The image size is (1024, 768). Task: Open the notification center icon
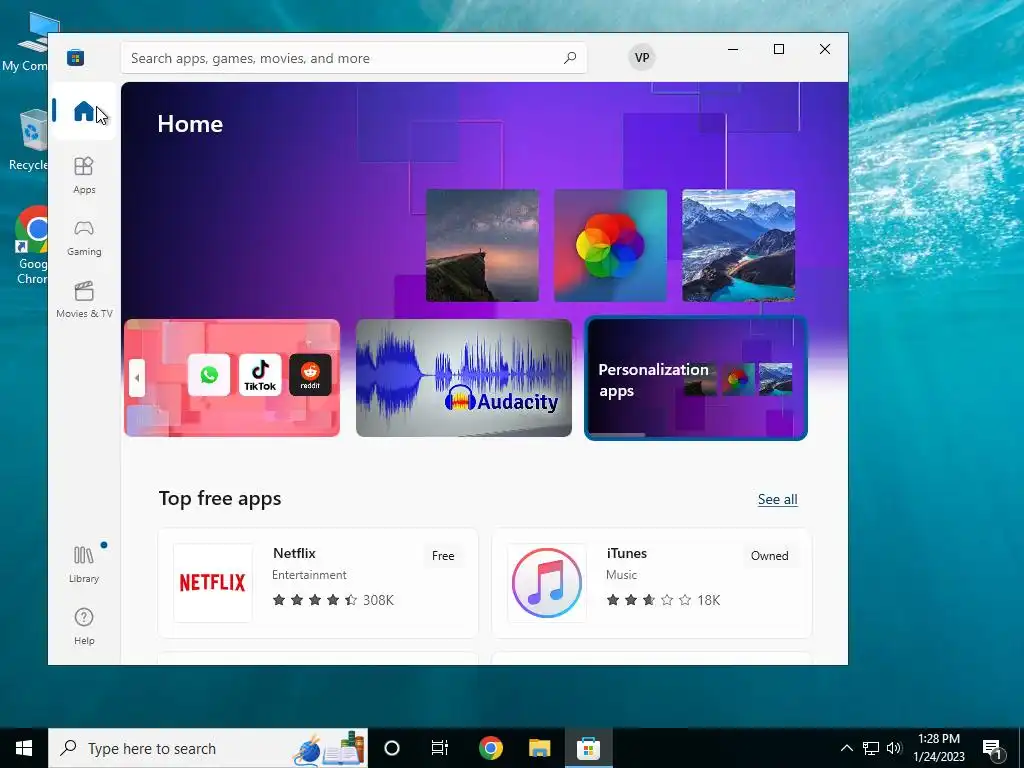pyautogui.click(x=993, y=749)
